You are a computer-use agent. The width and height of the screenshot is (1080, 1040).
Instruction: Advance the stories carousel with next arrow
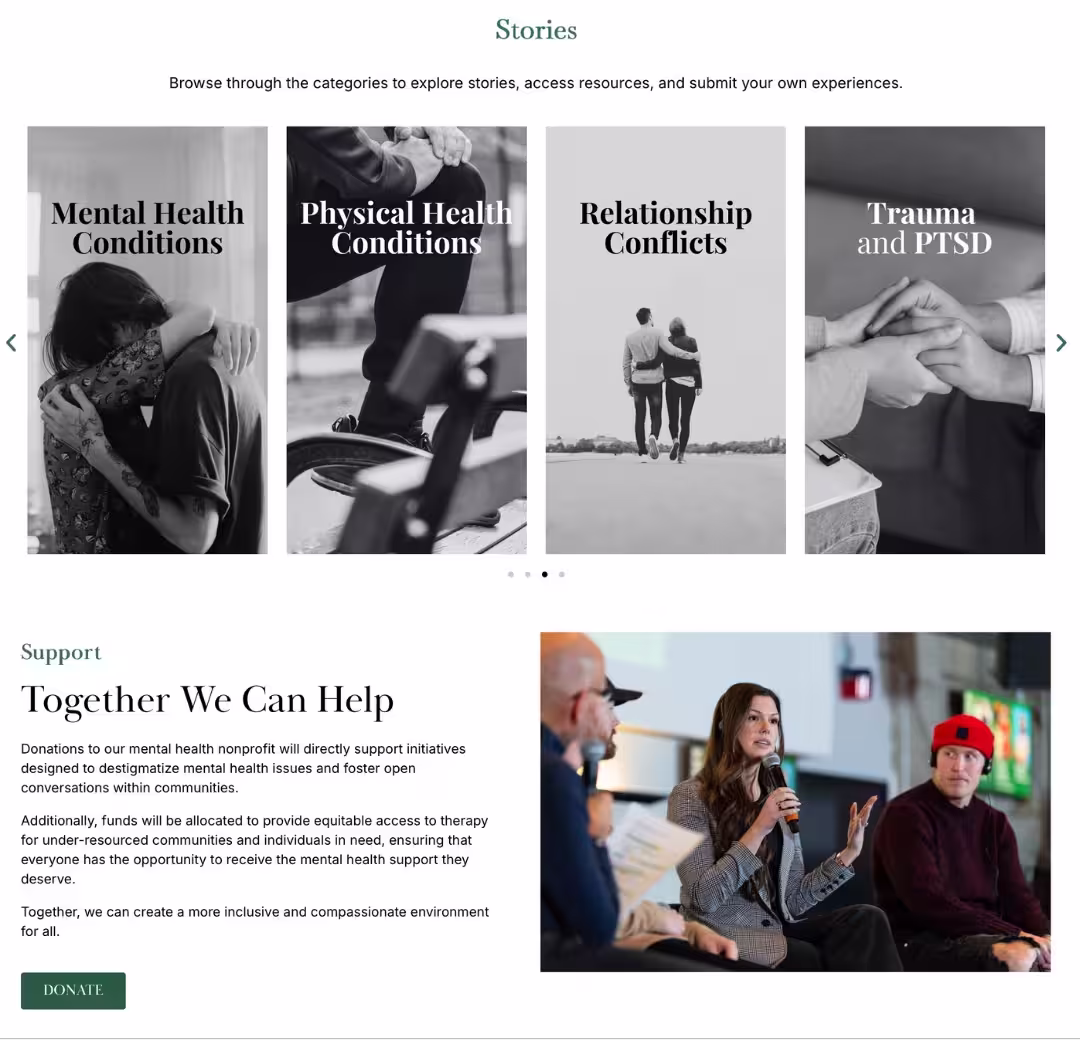[x=1061, y=342]
